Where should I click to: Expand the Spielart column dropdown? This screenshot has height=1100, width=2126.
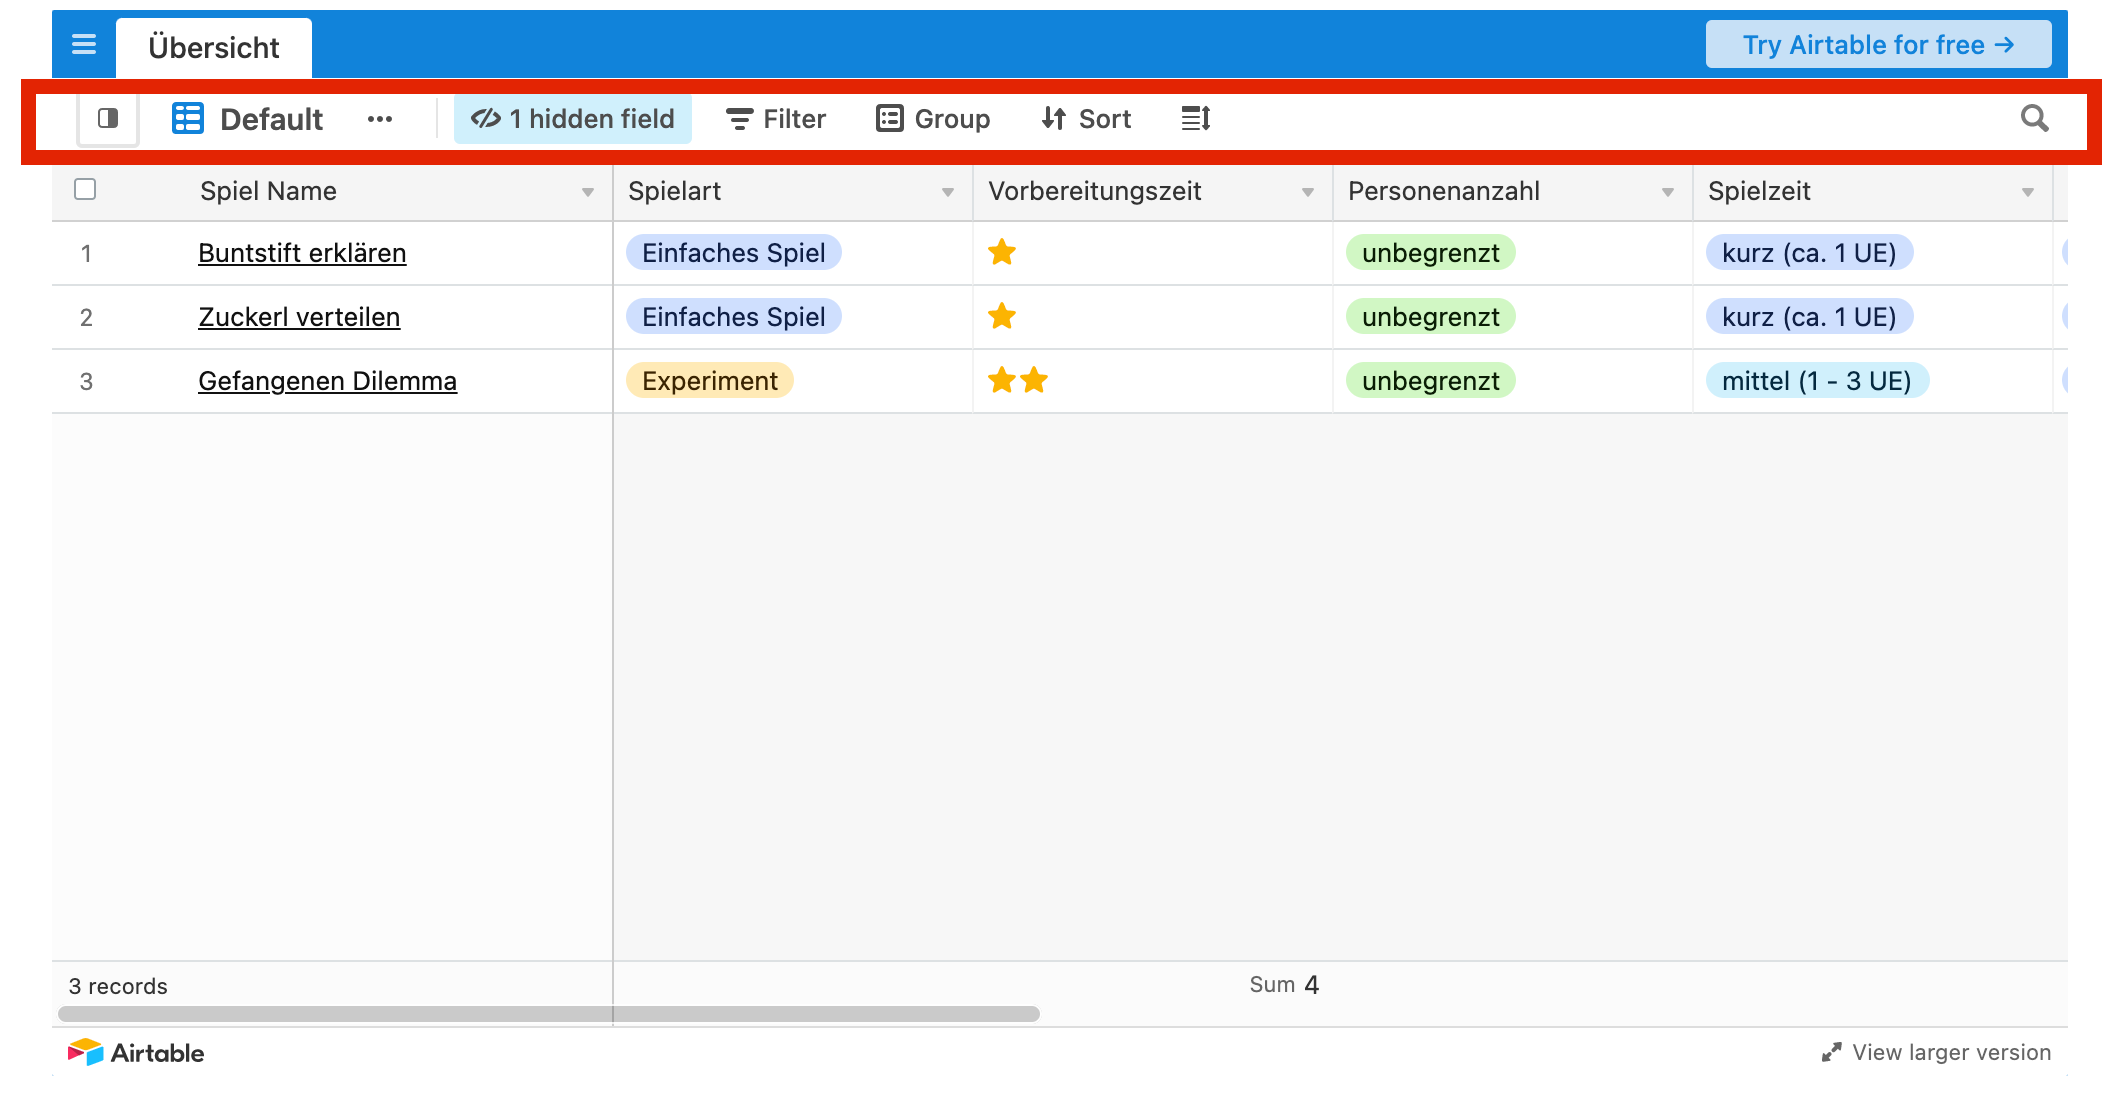point(948,192)
